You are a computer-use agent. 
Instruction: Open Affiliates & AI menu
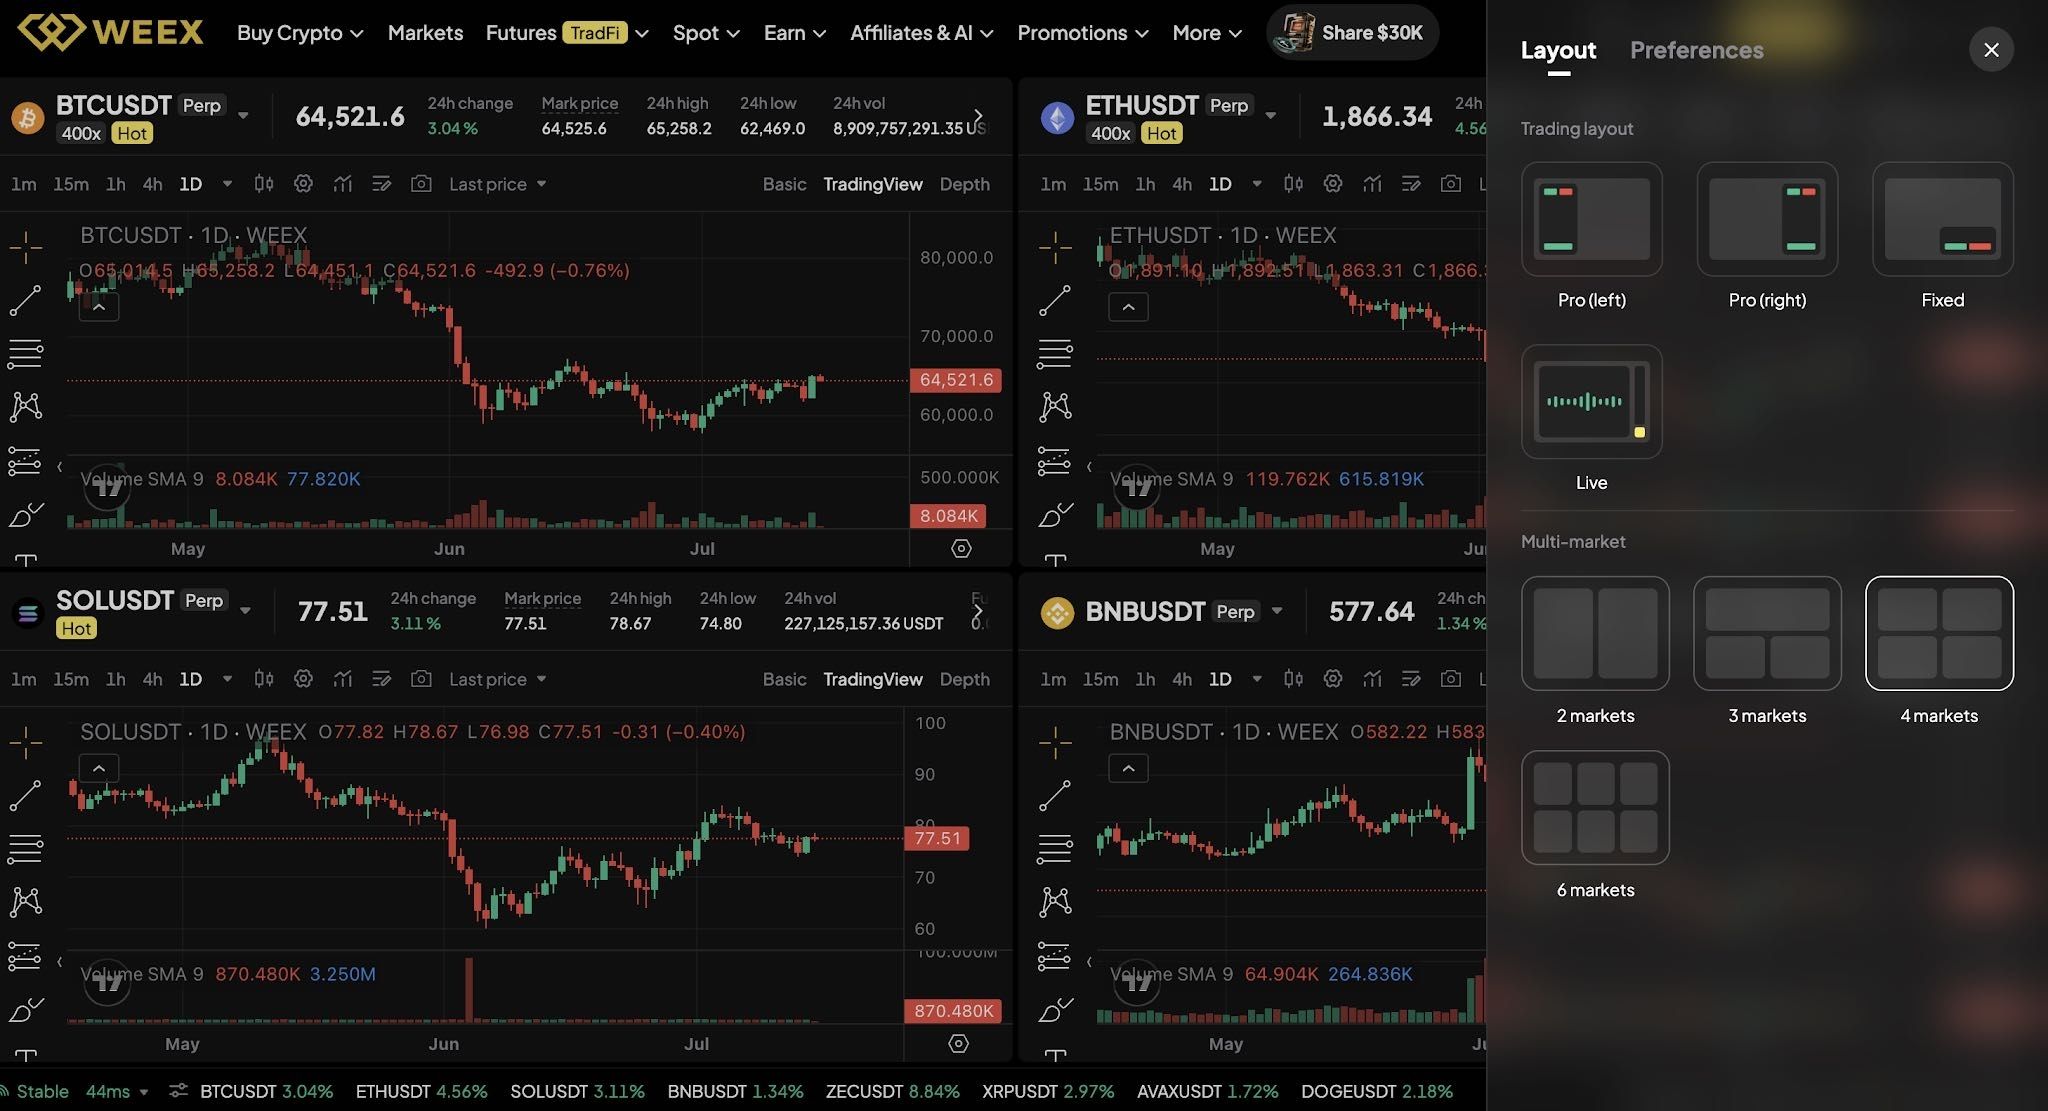(x=921, y=33)
